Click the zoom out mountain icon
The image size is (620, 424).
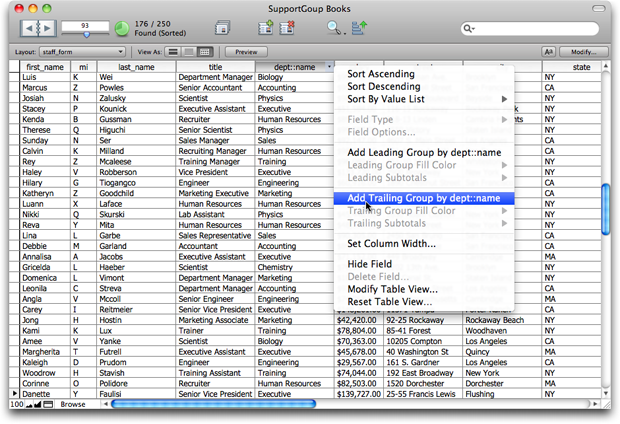(x=29, y=404)
